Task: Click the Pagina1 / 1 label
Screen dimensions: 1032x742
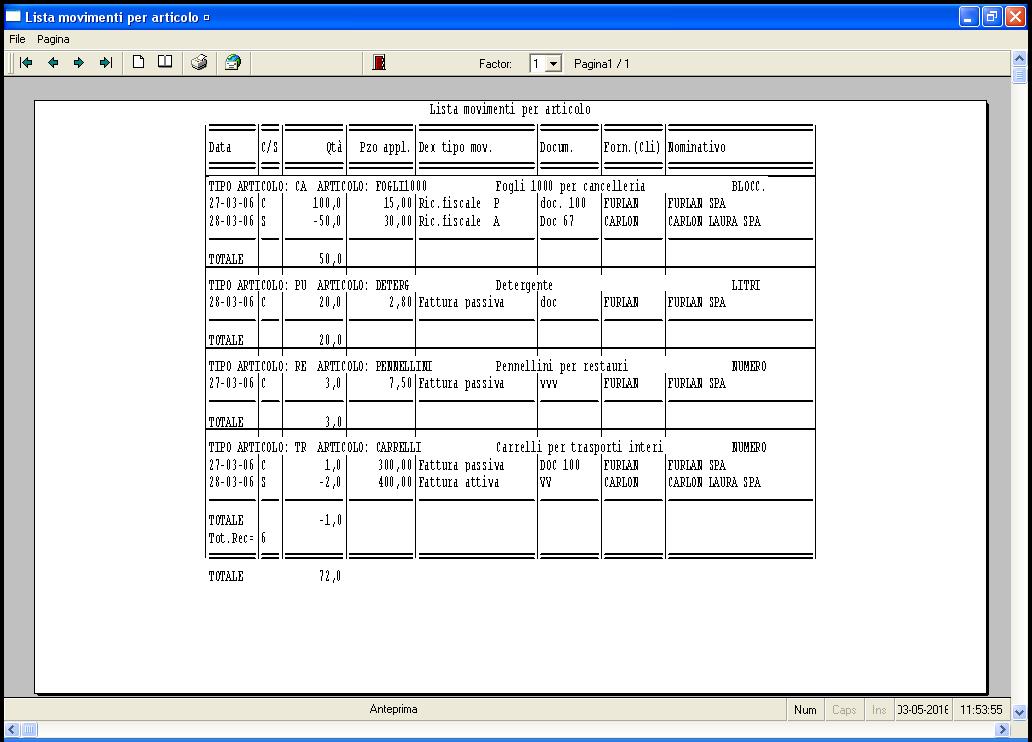Action: tap(602, 64)
